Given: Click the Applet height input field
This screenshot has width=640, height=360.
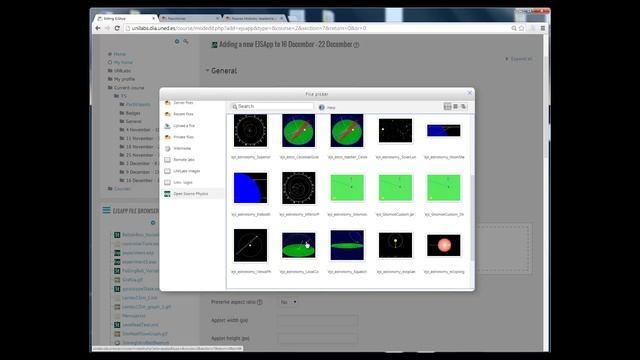Looking at the screenshot, I should 318,338.
